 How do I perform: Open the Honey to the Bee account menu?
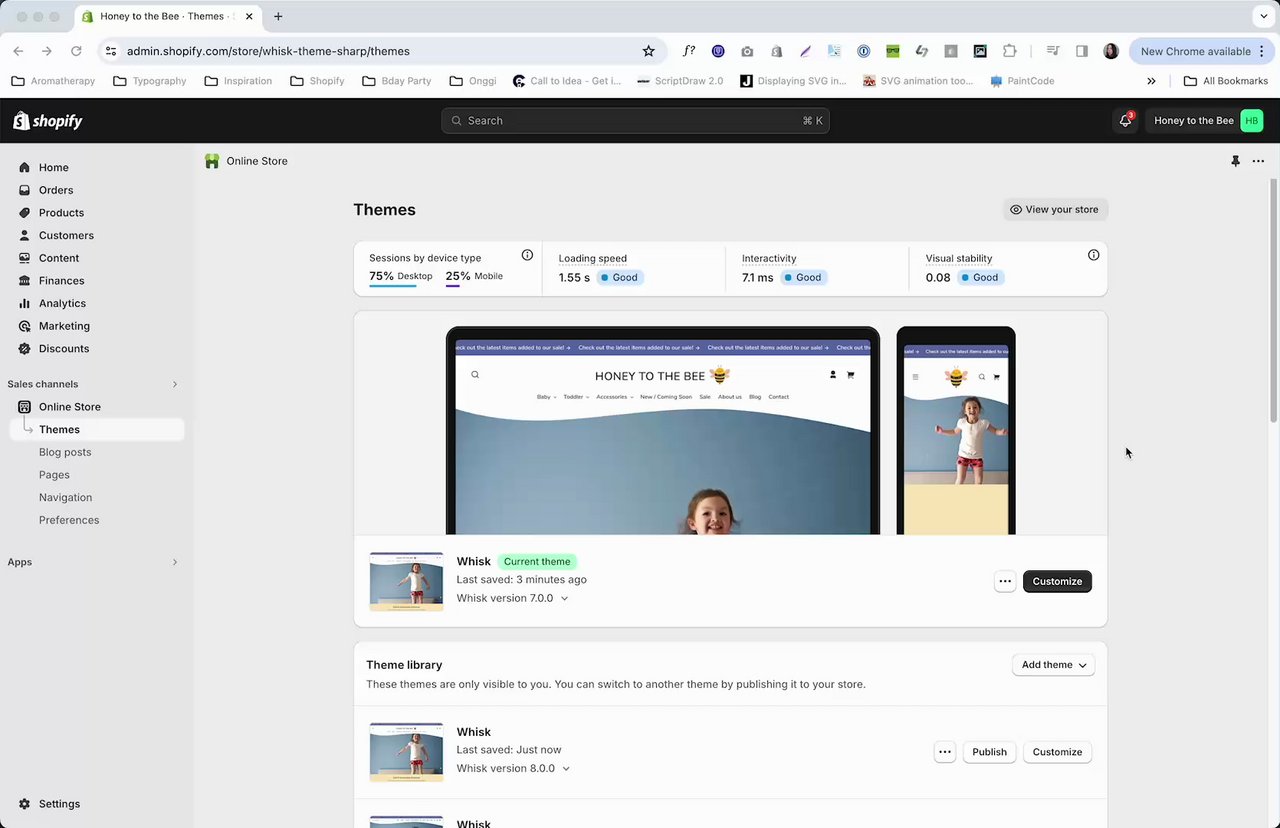click(1208, 120)
